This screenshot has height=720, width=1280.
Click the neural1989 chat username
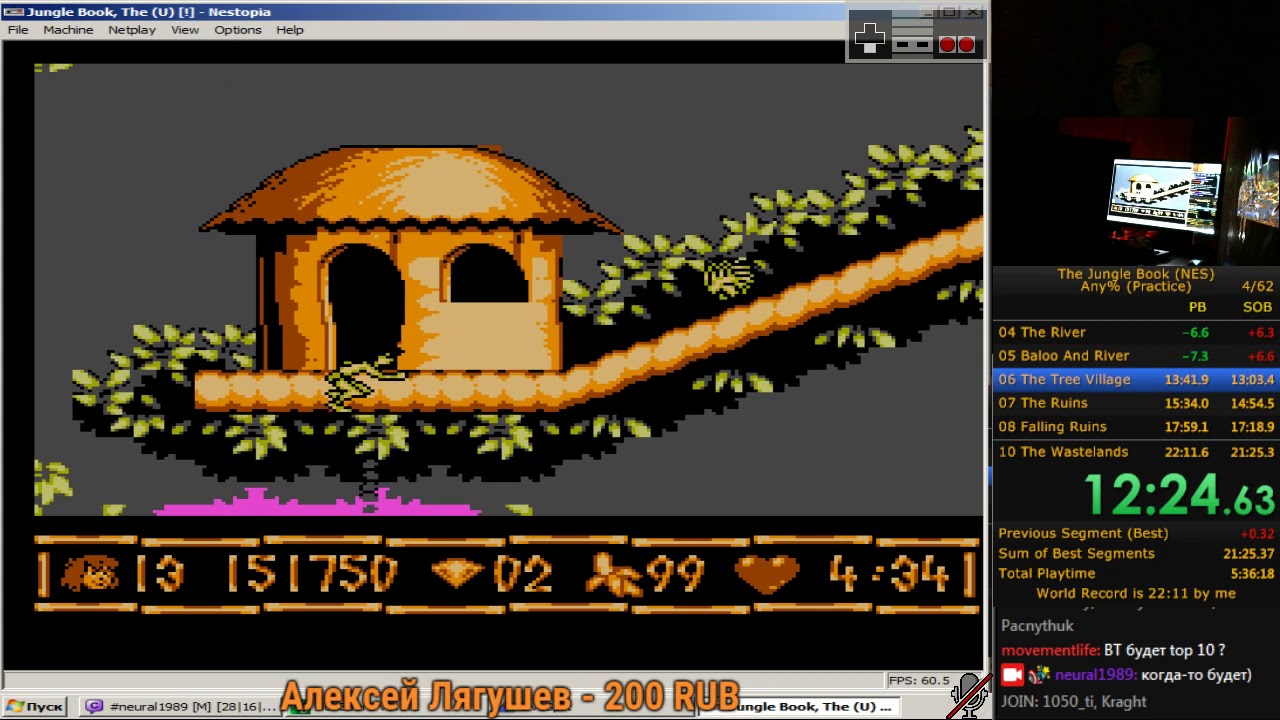point(1095,675)
